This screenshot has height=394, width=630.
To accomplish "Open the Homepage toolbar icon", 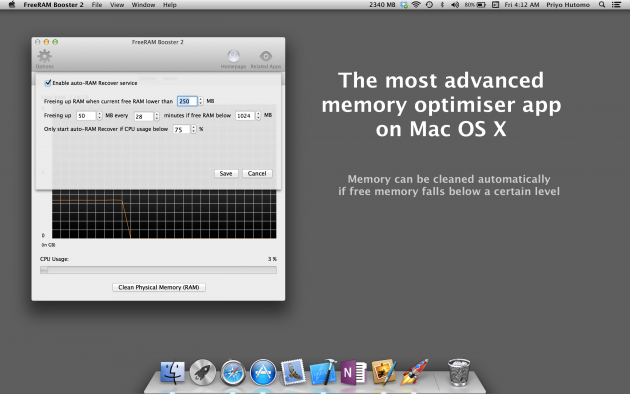I will click(x=233, y=59).
